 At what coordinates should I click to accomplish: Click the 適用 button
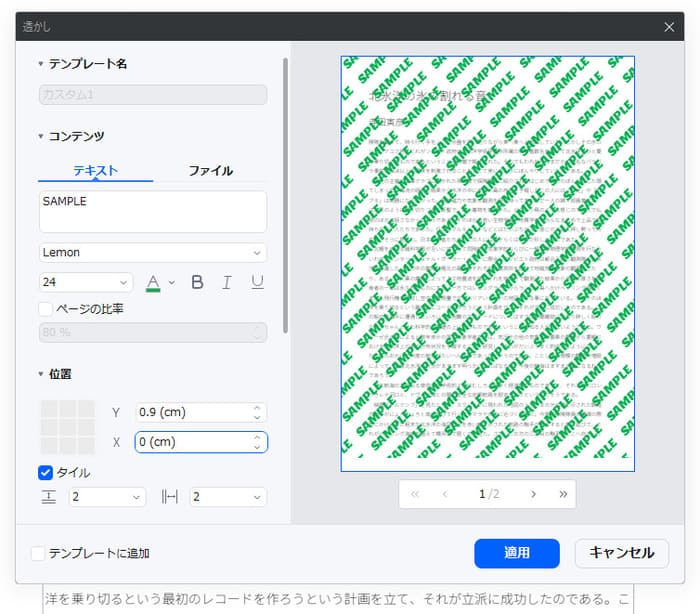517,553
